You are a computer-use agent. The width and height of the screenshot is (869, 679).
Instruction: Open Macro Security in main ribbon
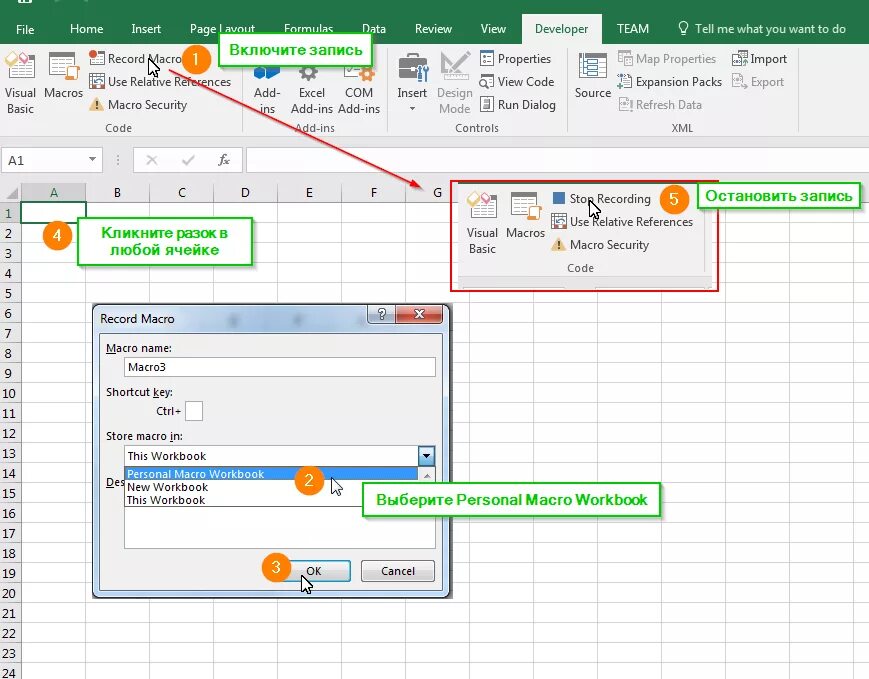[x=138, y=104]
